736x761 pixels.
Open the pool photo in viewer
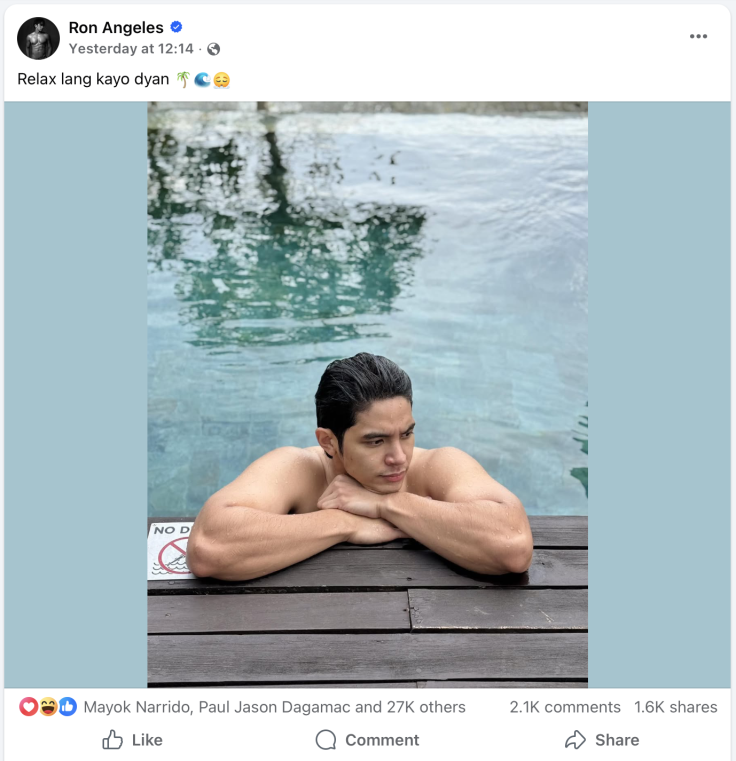pyautogui.click(x=368, y=395)
